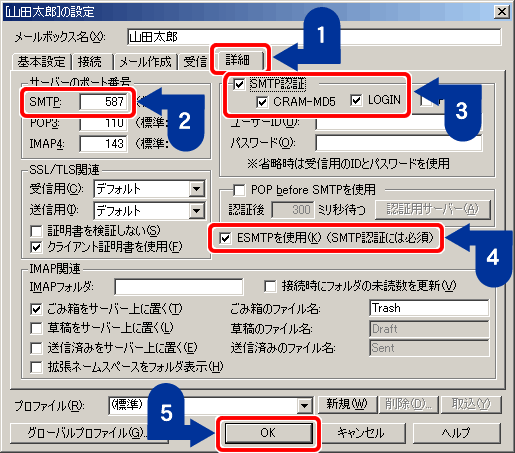Open the 基本設定 tab
The width and height of the screenshot is (515, 453).
point(42,62)
